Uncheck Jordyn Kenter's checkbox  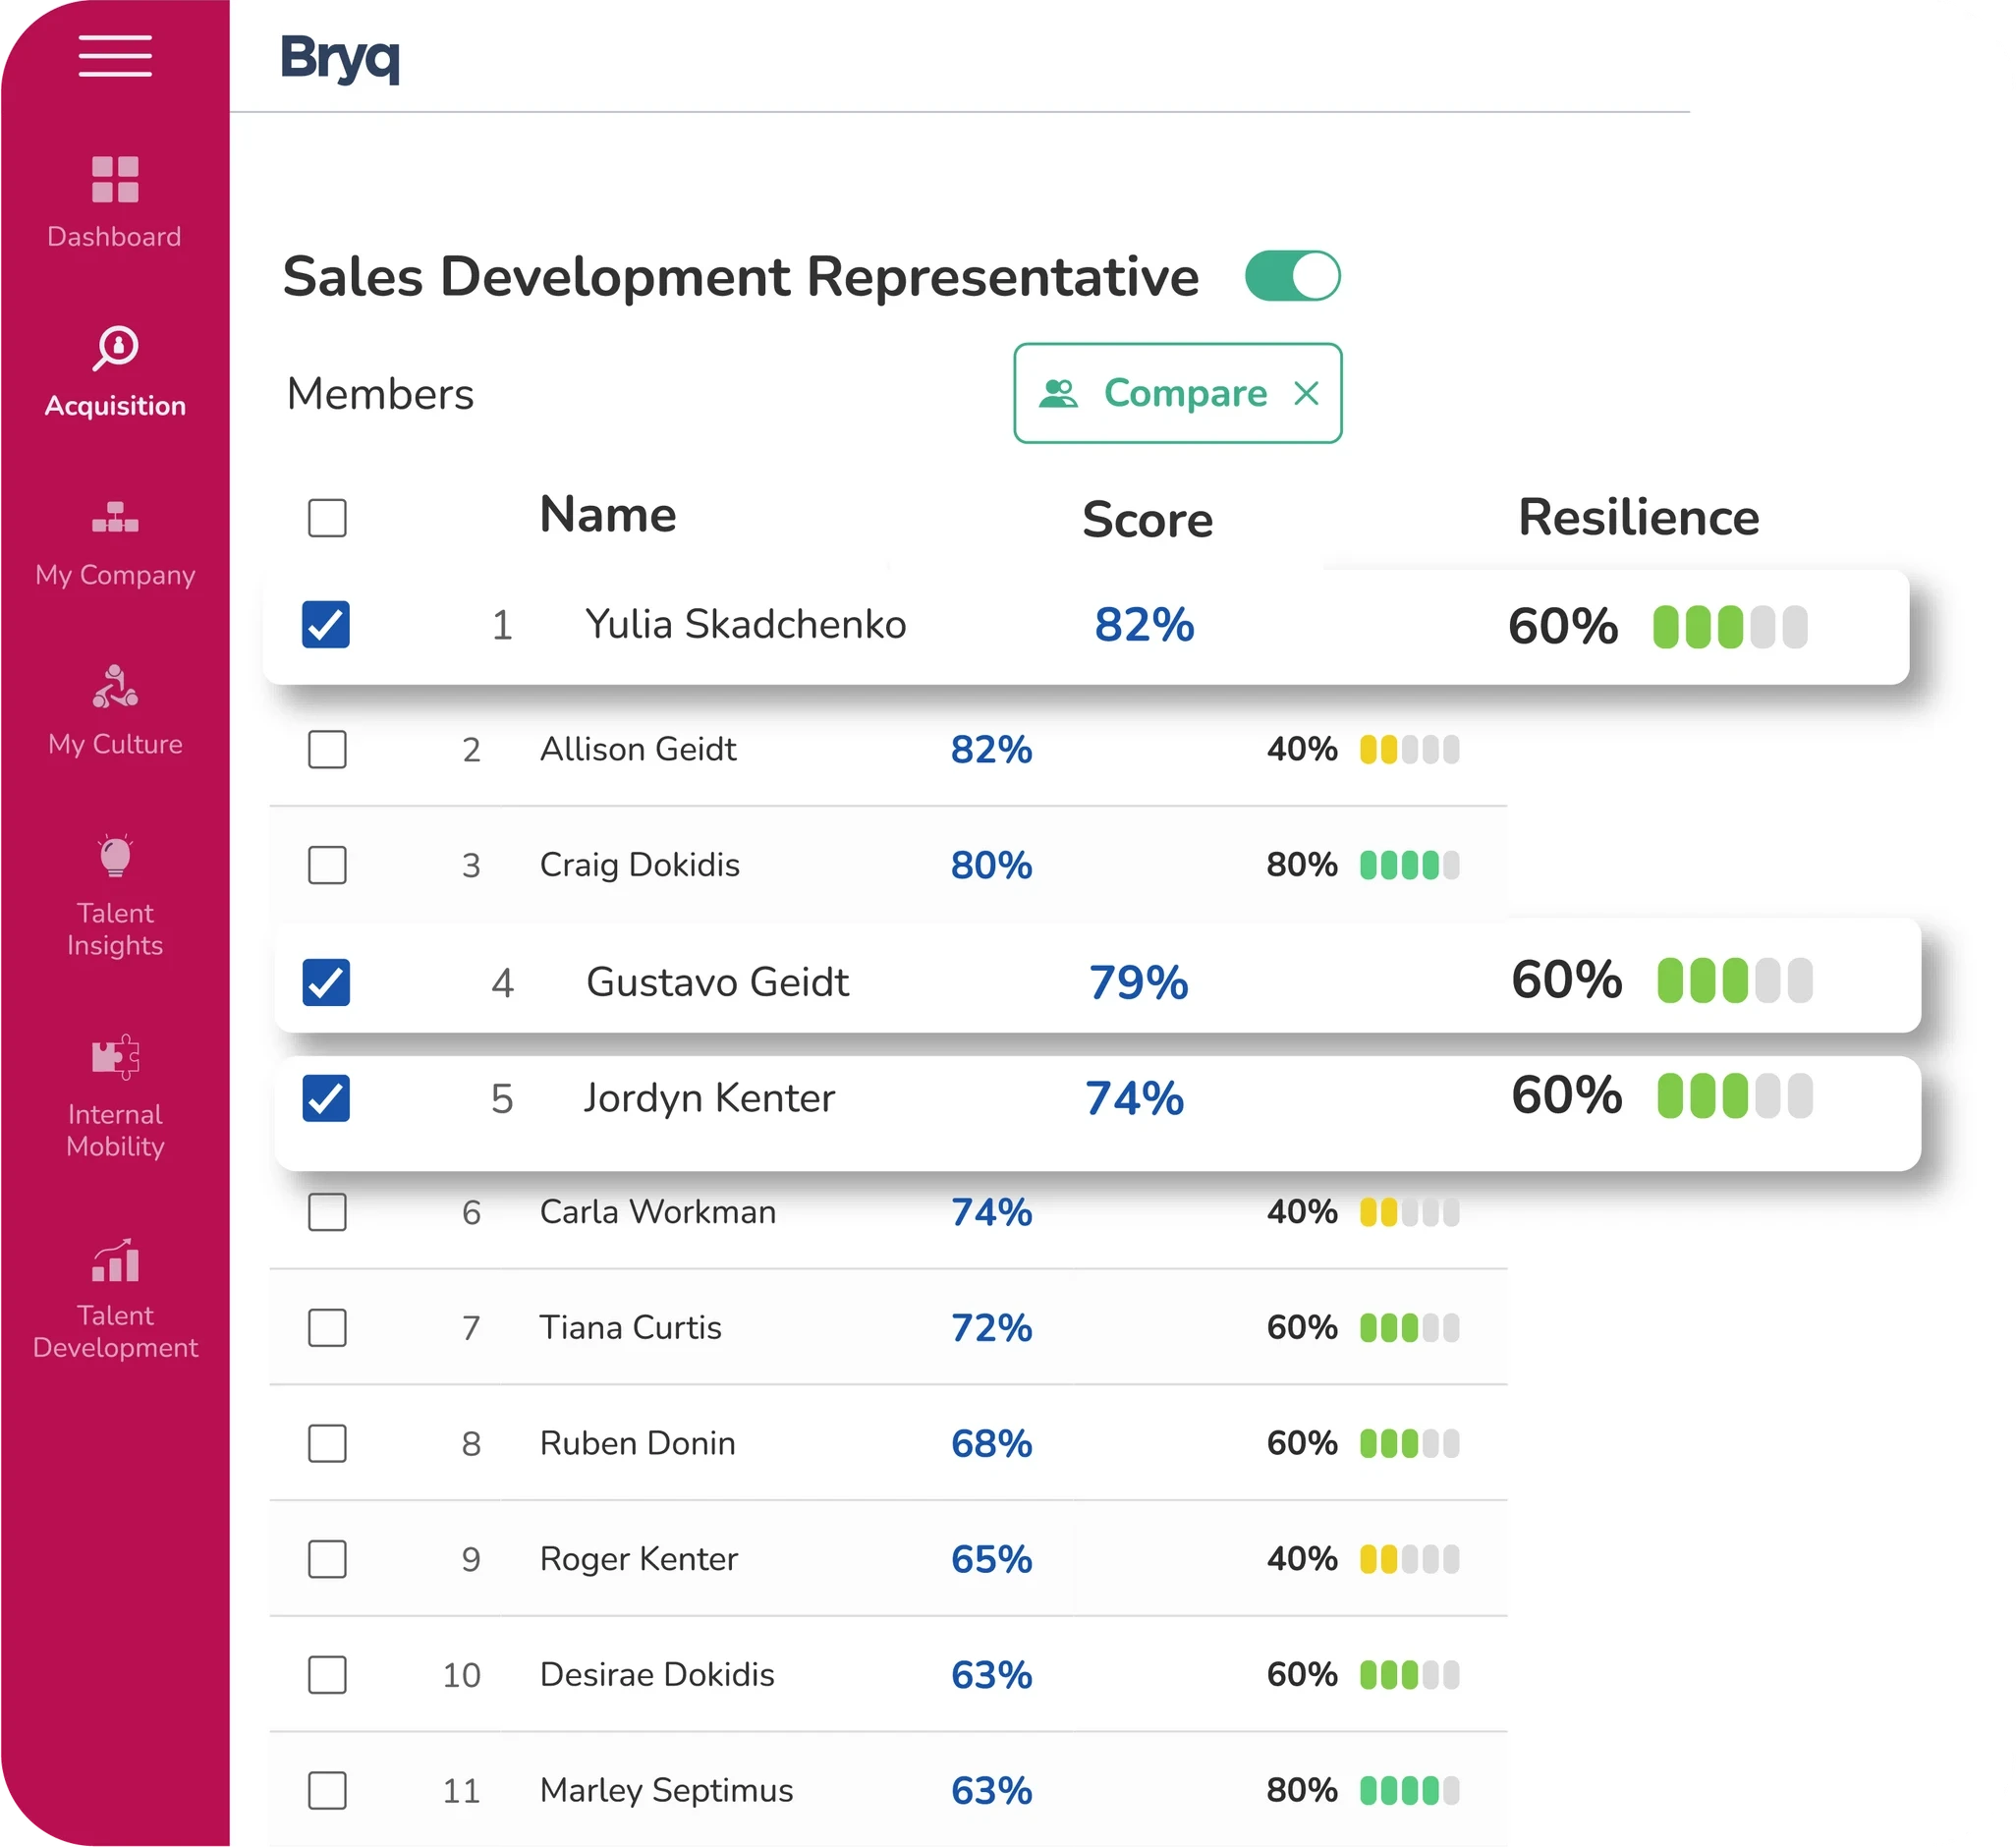point(326,1098)
